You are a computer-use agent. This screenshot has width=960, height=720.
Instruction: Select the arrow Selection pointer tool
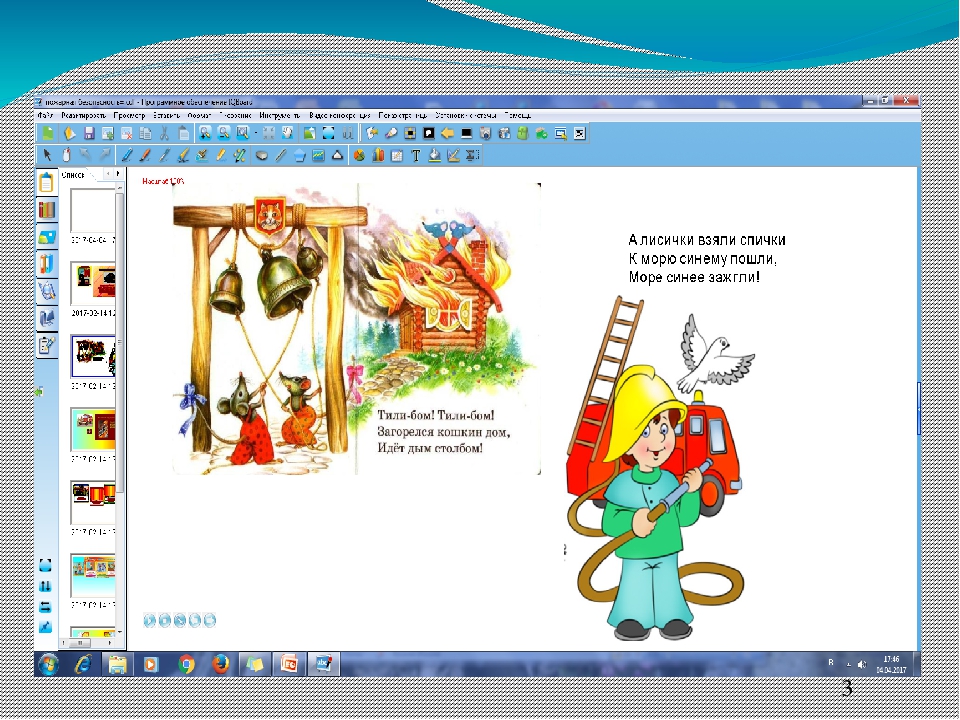pyautogui.click(x=47, y=155)
